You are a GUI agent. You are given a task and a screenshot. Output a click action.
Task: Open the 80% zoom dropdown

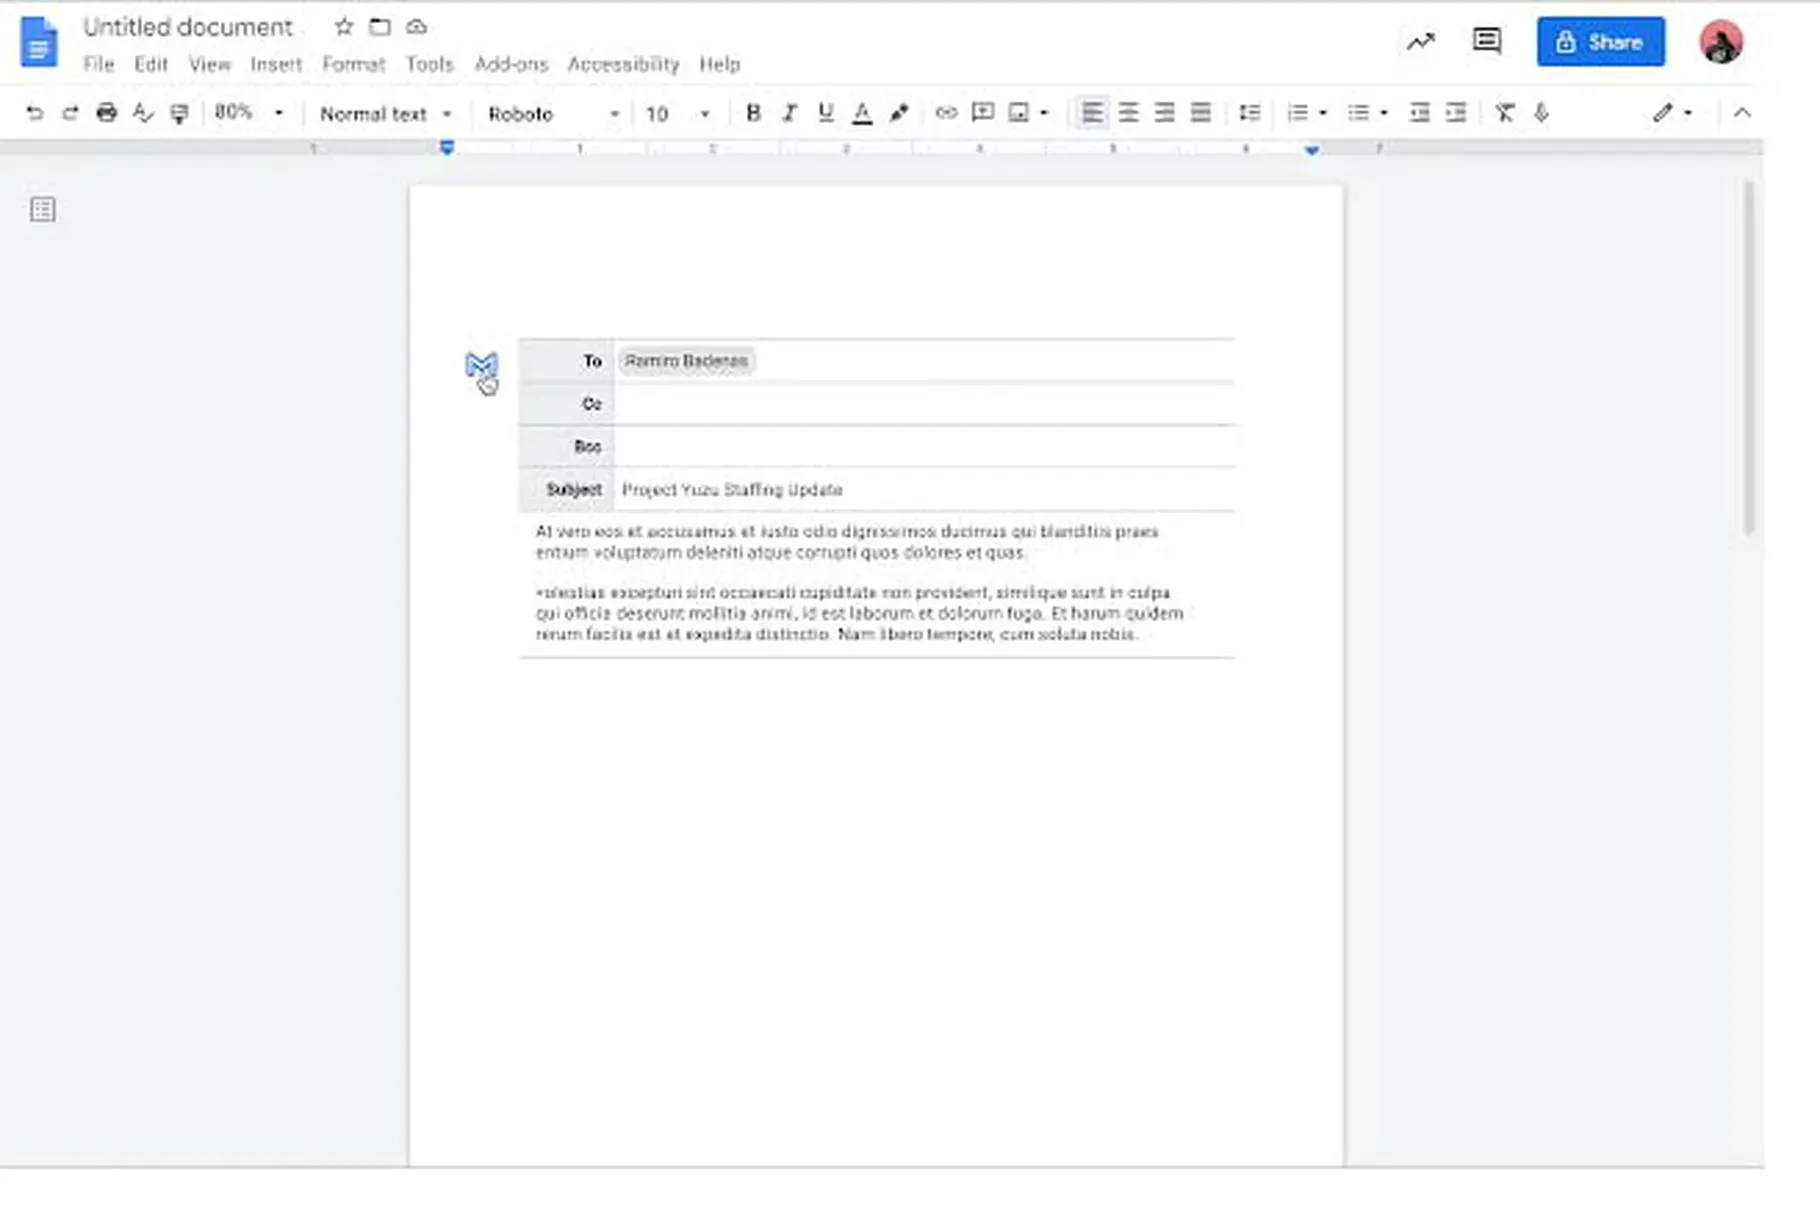(x=249, y=113)
